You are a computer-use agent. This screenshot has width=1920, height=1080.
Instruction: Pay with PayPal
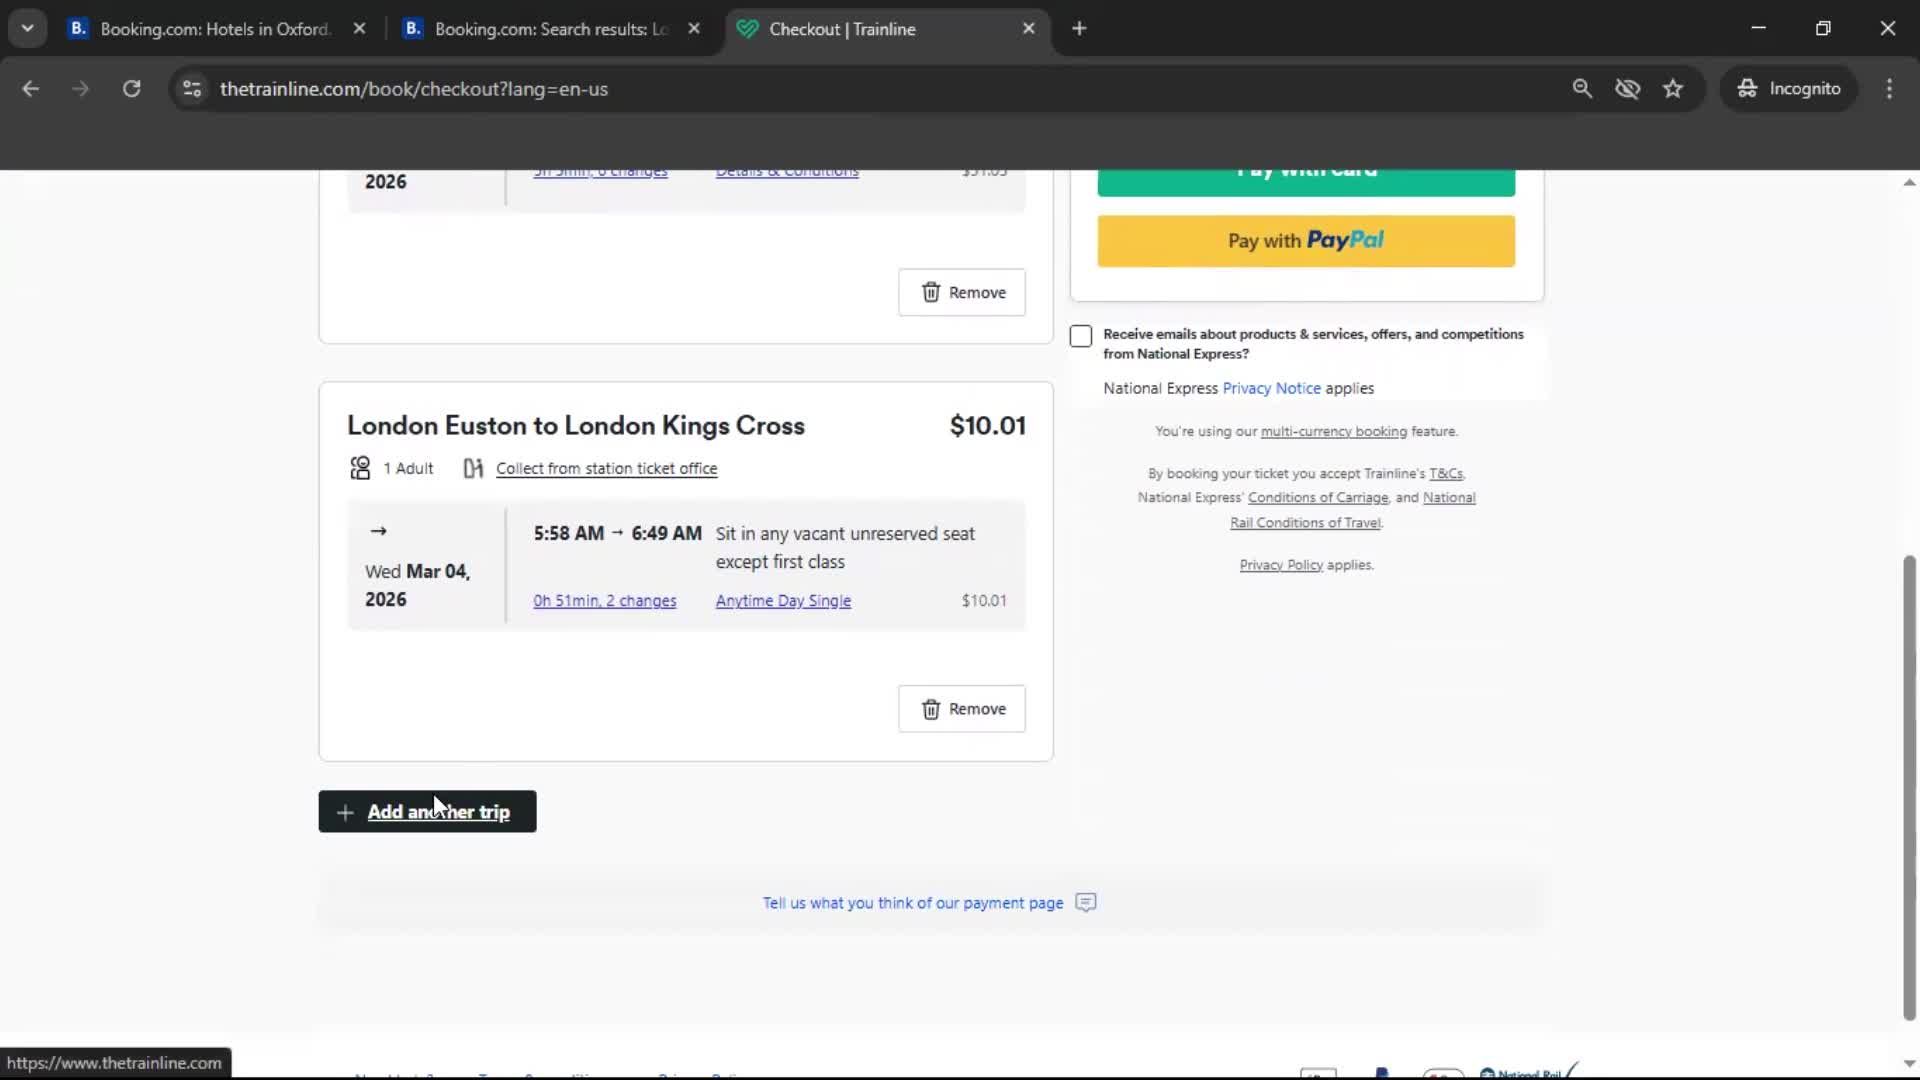1305,241
